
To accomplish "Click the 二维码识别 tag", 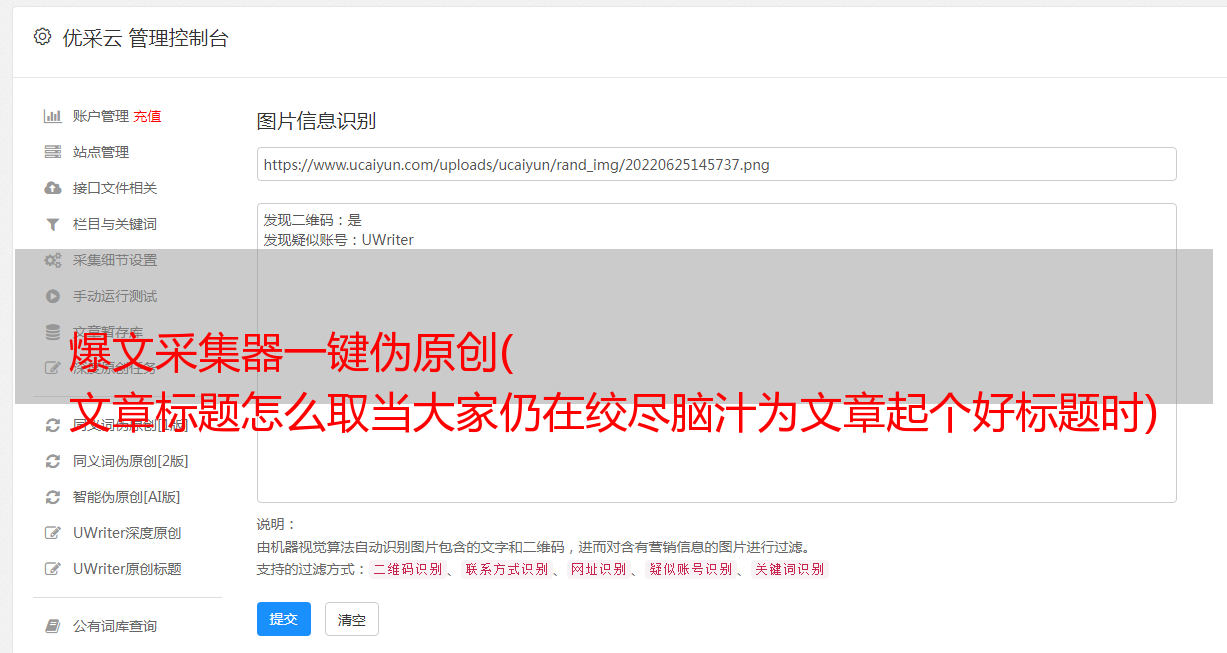I will pos(407,569).
